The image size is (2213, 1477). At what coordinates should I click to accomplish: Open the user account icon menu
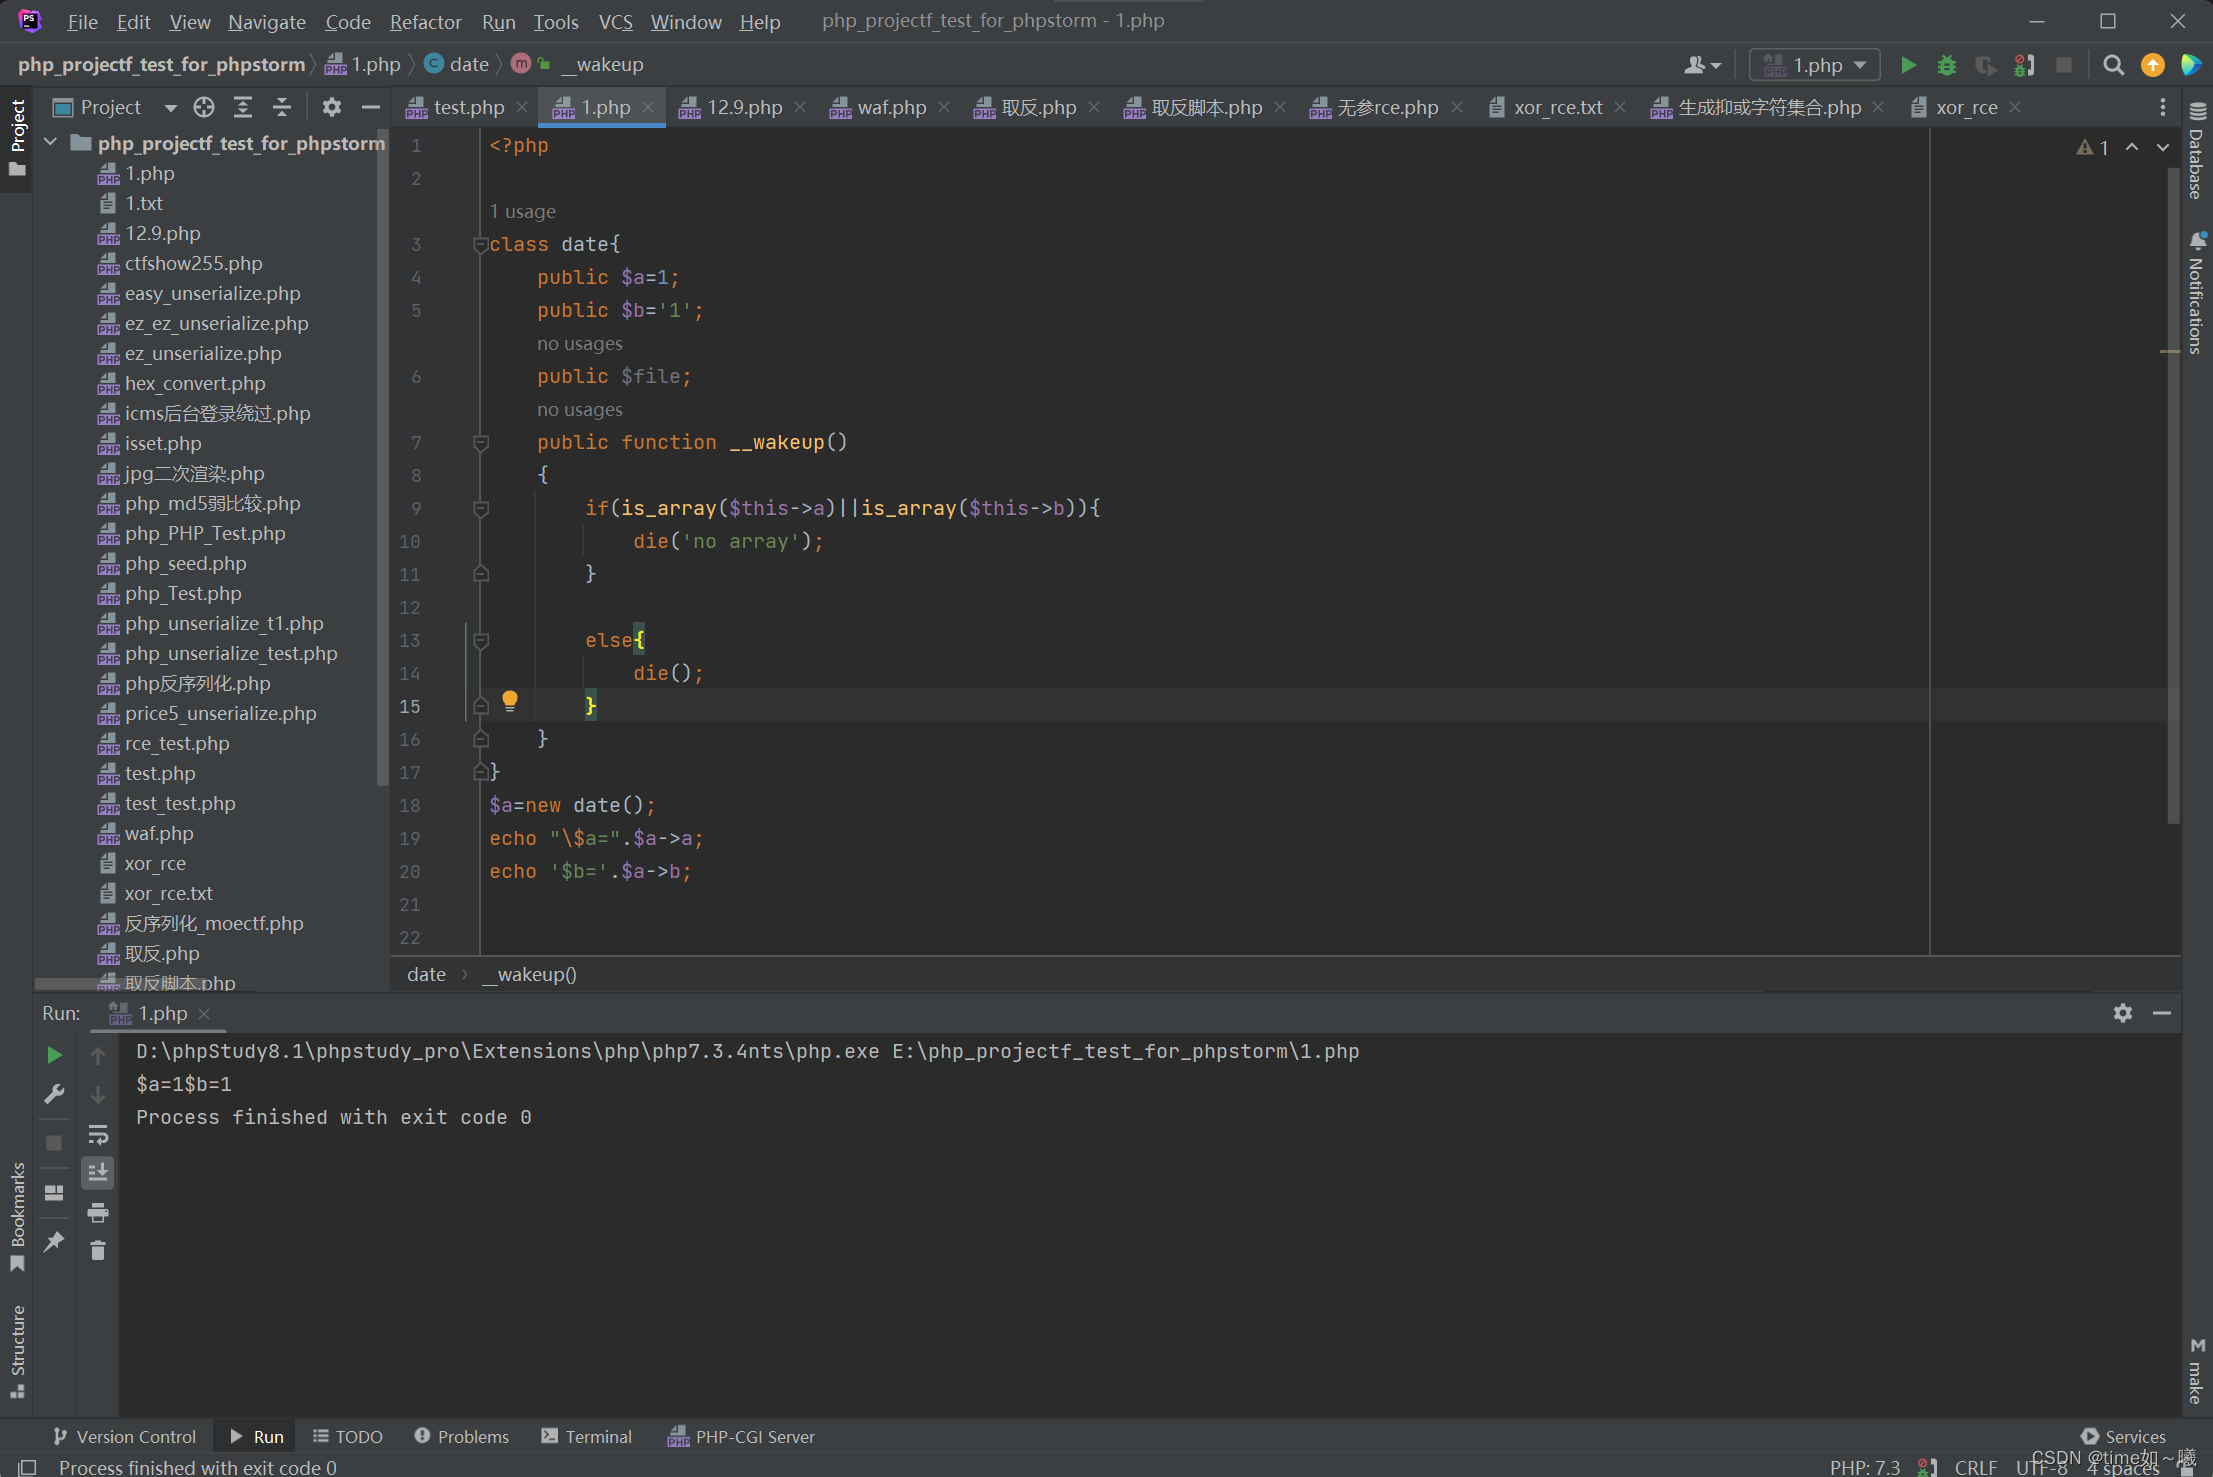(1702, 65)
